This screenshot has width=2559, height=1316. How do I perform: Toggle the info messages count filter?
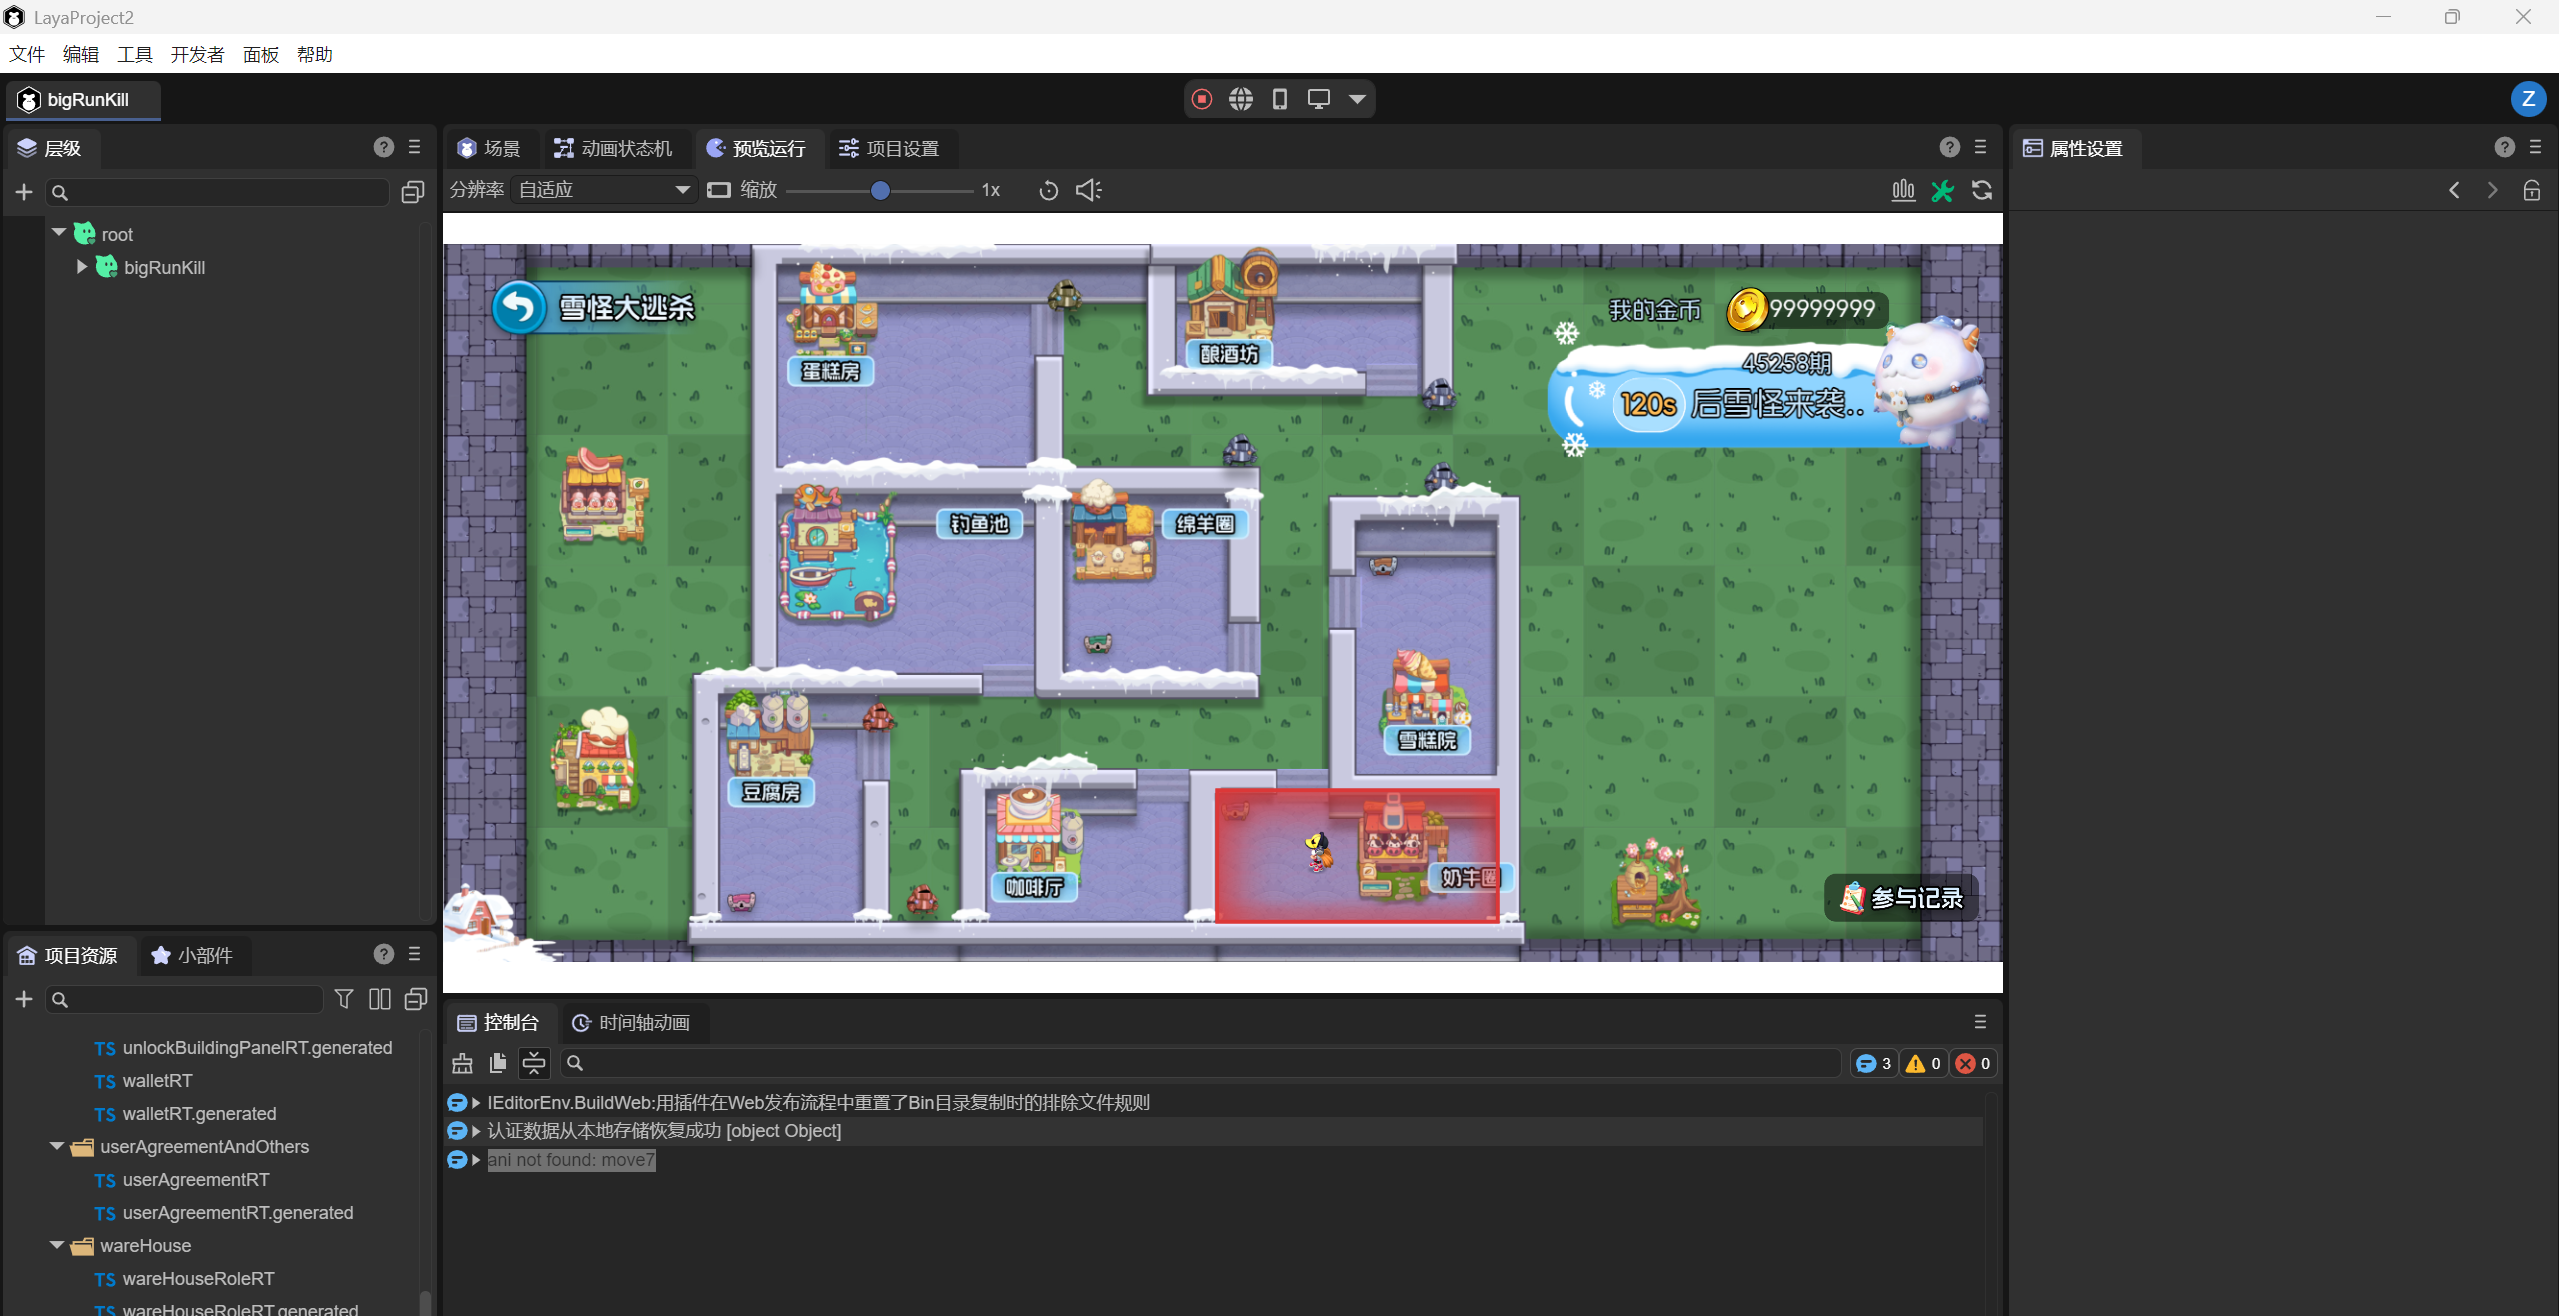(x=1874, y=1063)
